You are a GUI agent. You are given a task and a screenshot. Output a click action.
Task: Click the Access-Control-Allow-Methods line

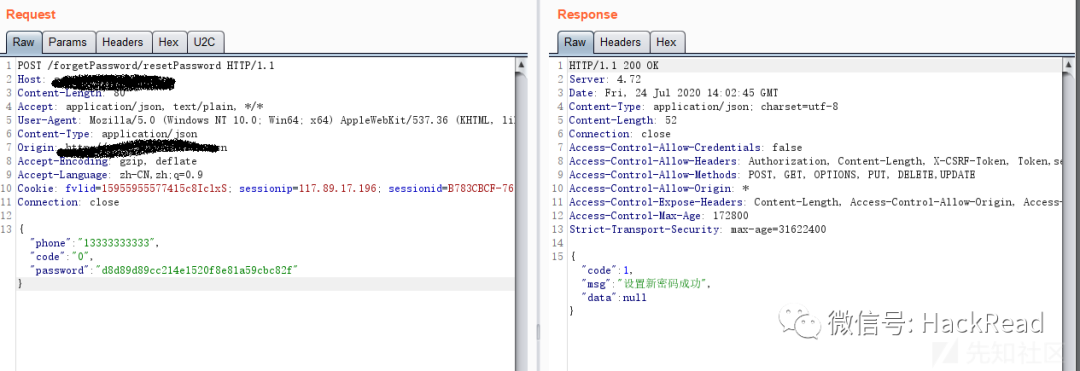coord(772,175)
